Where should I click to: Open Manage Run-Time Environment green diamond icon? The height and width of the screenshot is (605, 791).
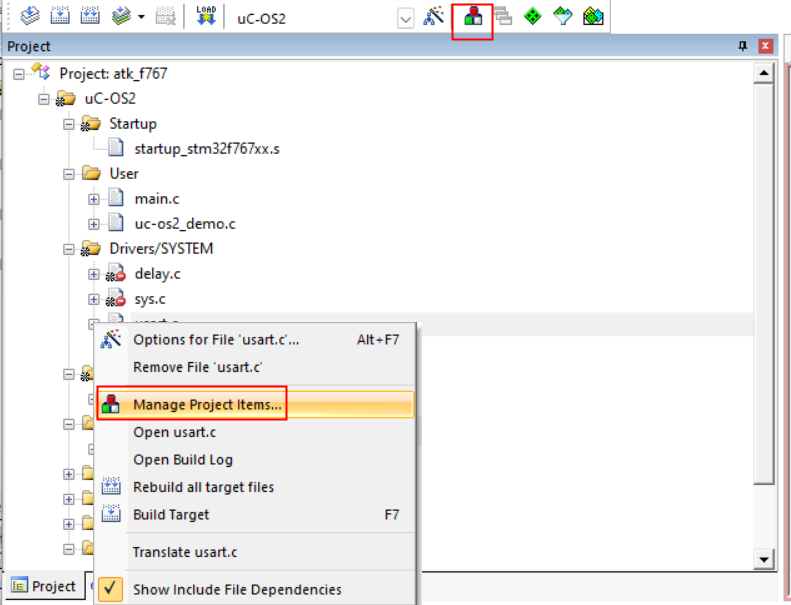(x=532, y=16)
